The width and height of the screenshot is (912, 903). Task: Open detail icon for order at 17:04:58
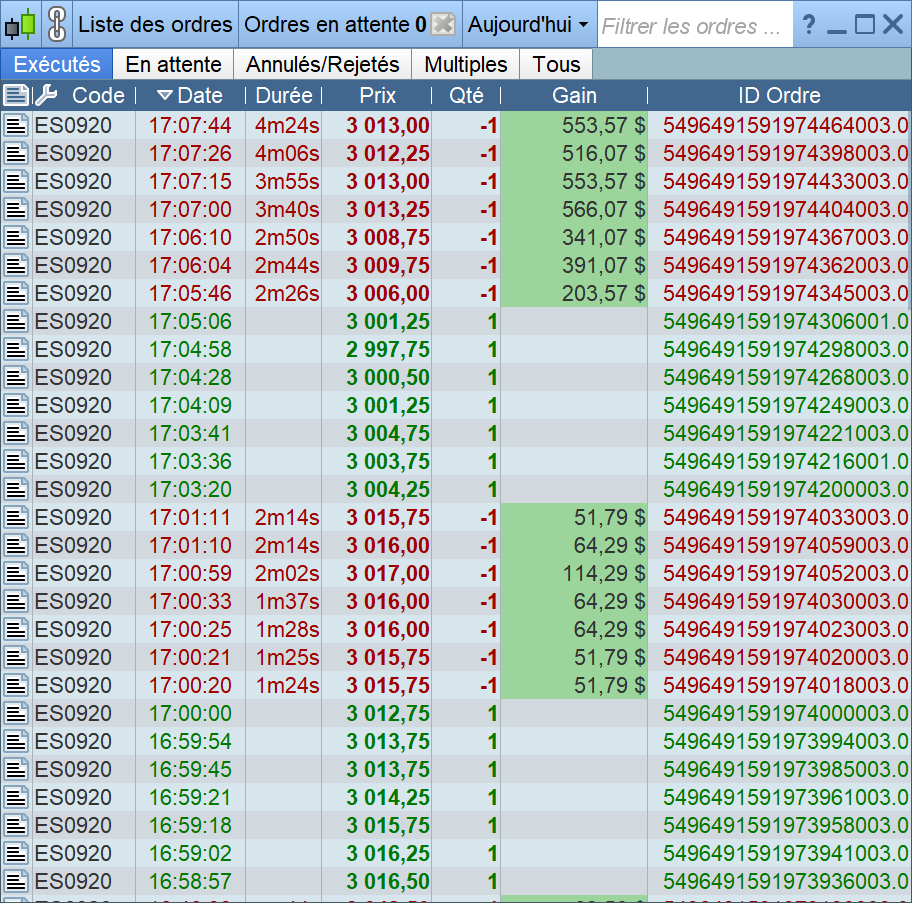pyautogui.click(x=16, y=349)
